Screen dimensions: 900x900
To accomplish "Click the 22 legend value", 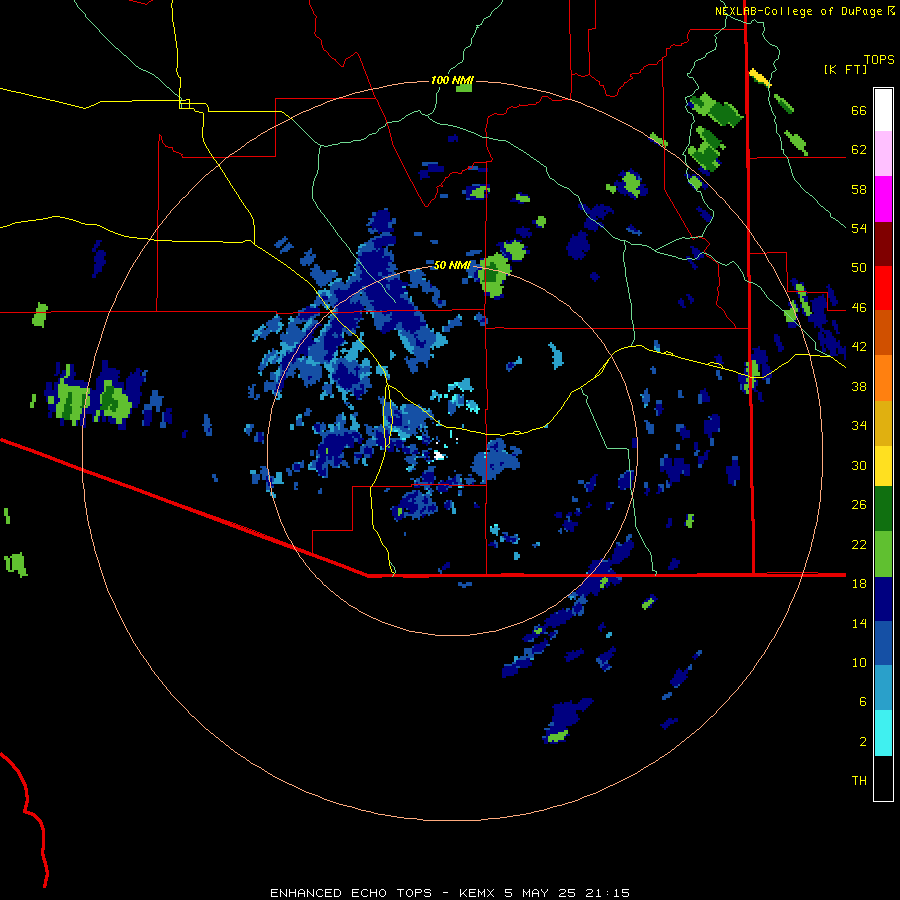I will click(859, 544).
